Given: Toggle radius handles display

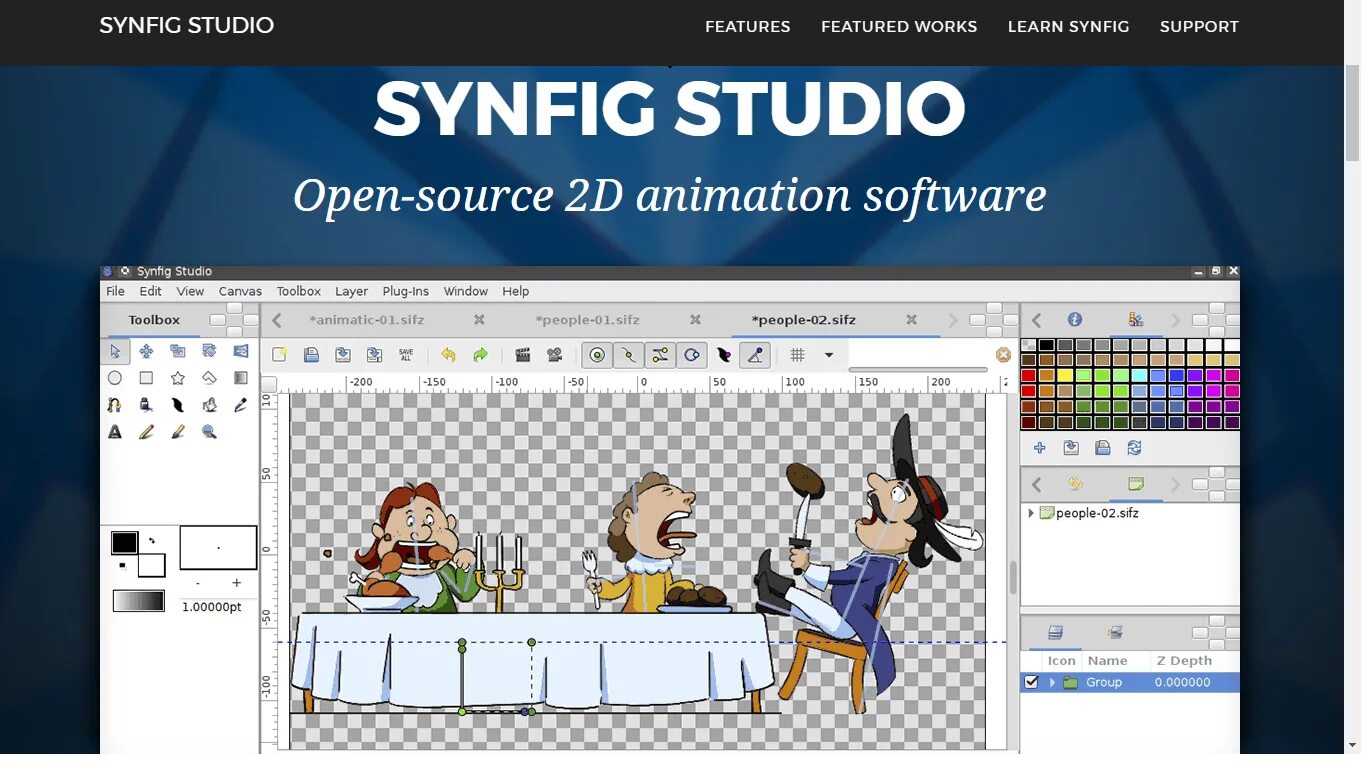Looking at the screenshot, I should click(x=692, y=355).
